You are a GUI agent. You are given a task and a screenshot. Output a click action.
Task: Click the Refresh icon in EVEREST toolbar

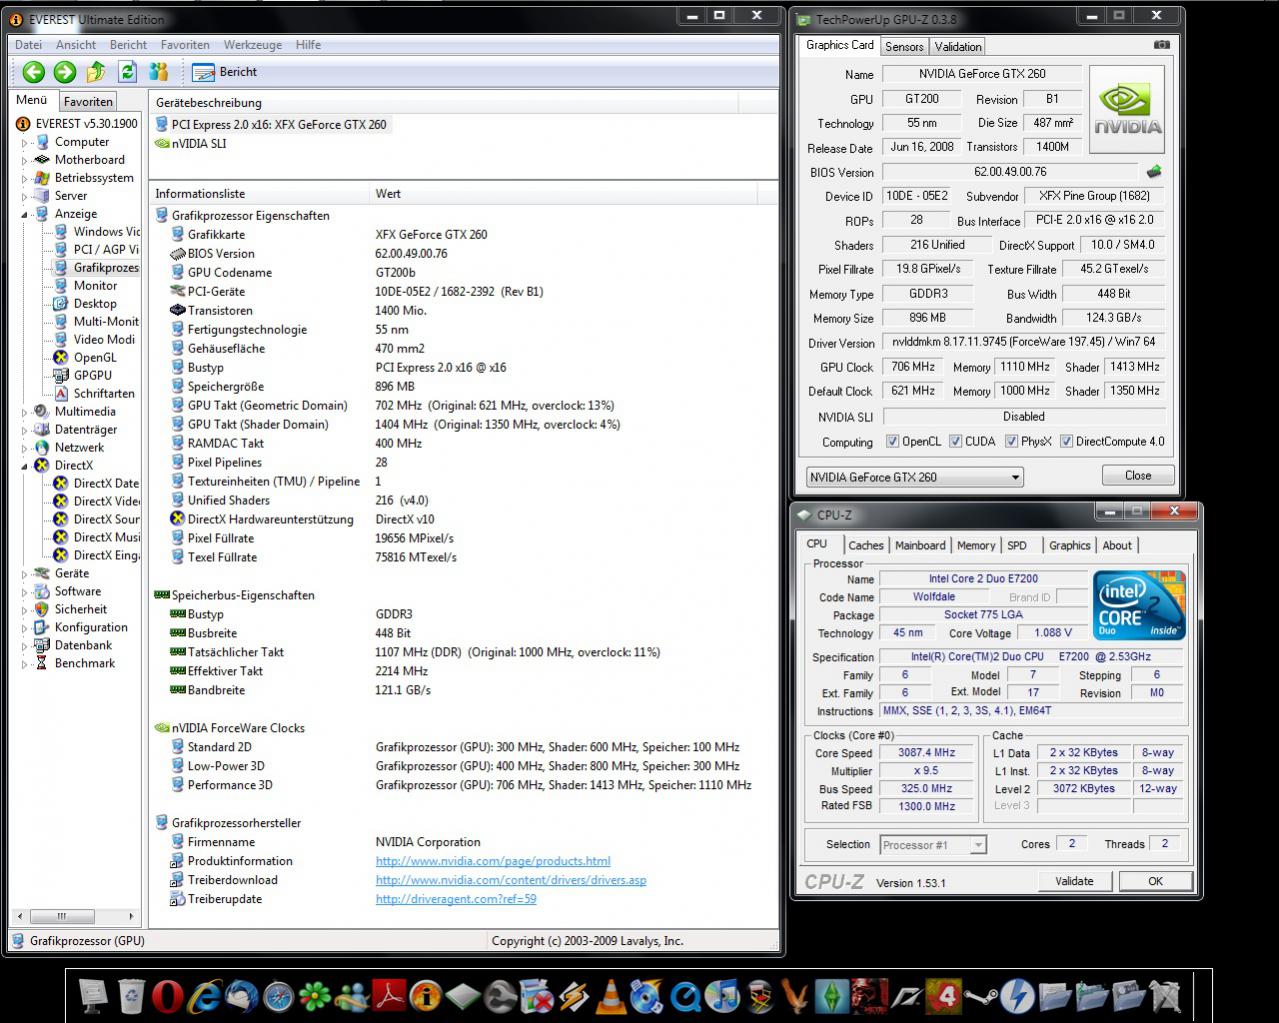pos(127,71)
